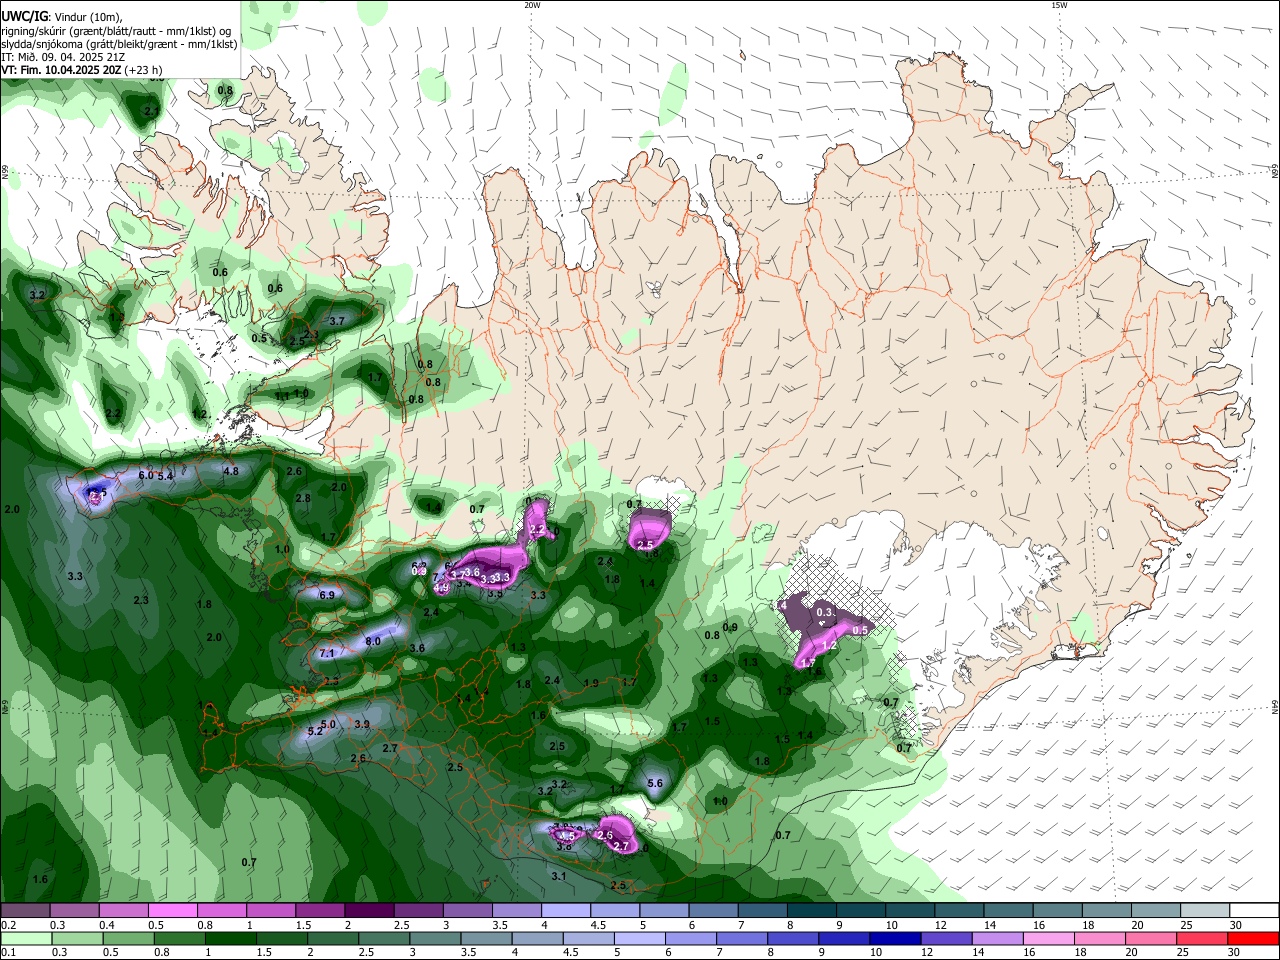Pick palest green rain swatch between 0.1 and 0.3
The width and height of the screenshot is (1280, 960).
pos(27,939)
